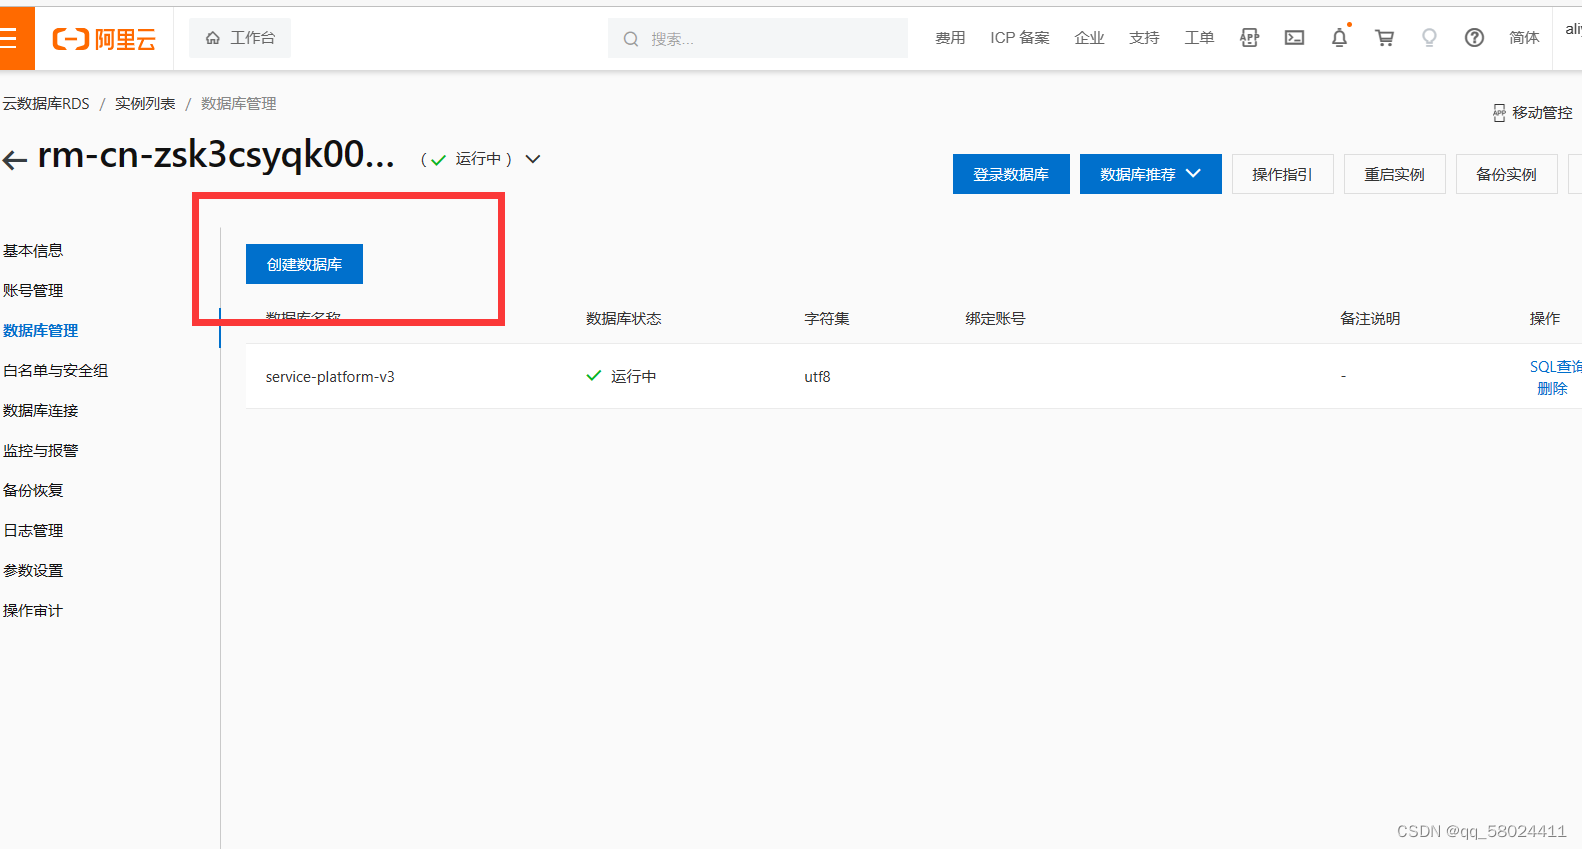
Task: Open the help question-mark icon
Action: (x=1474, y=38)
